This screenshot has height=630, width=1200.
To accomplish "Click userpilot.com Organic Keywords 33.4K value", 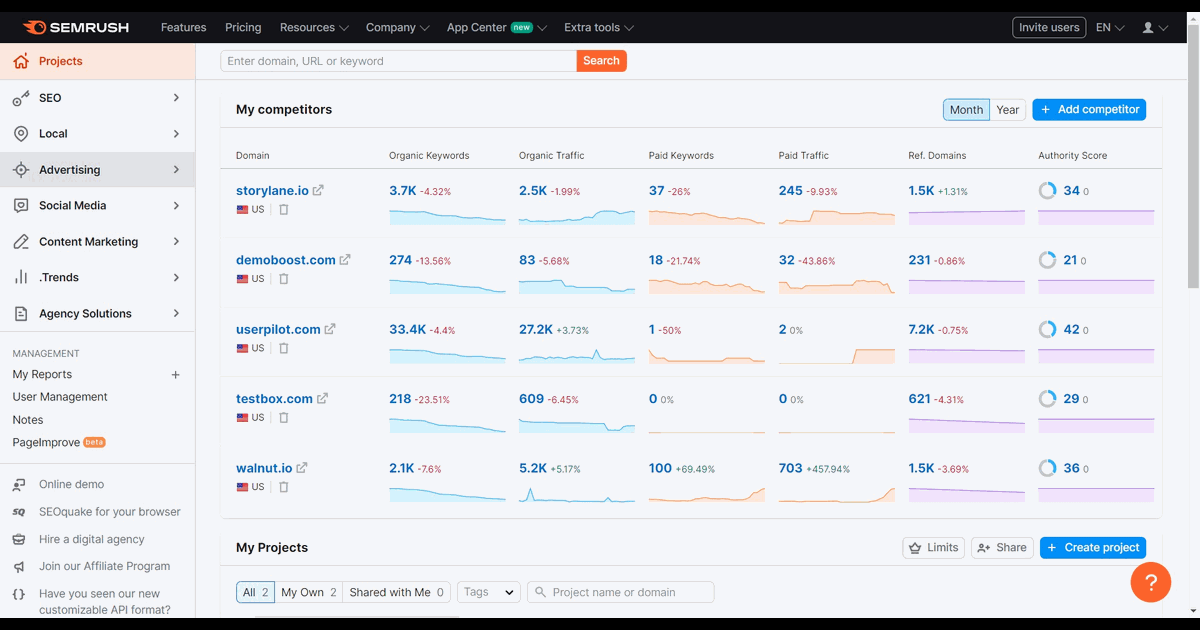I will pos(406,329).
